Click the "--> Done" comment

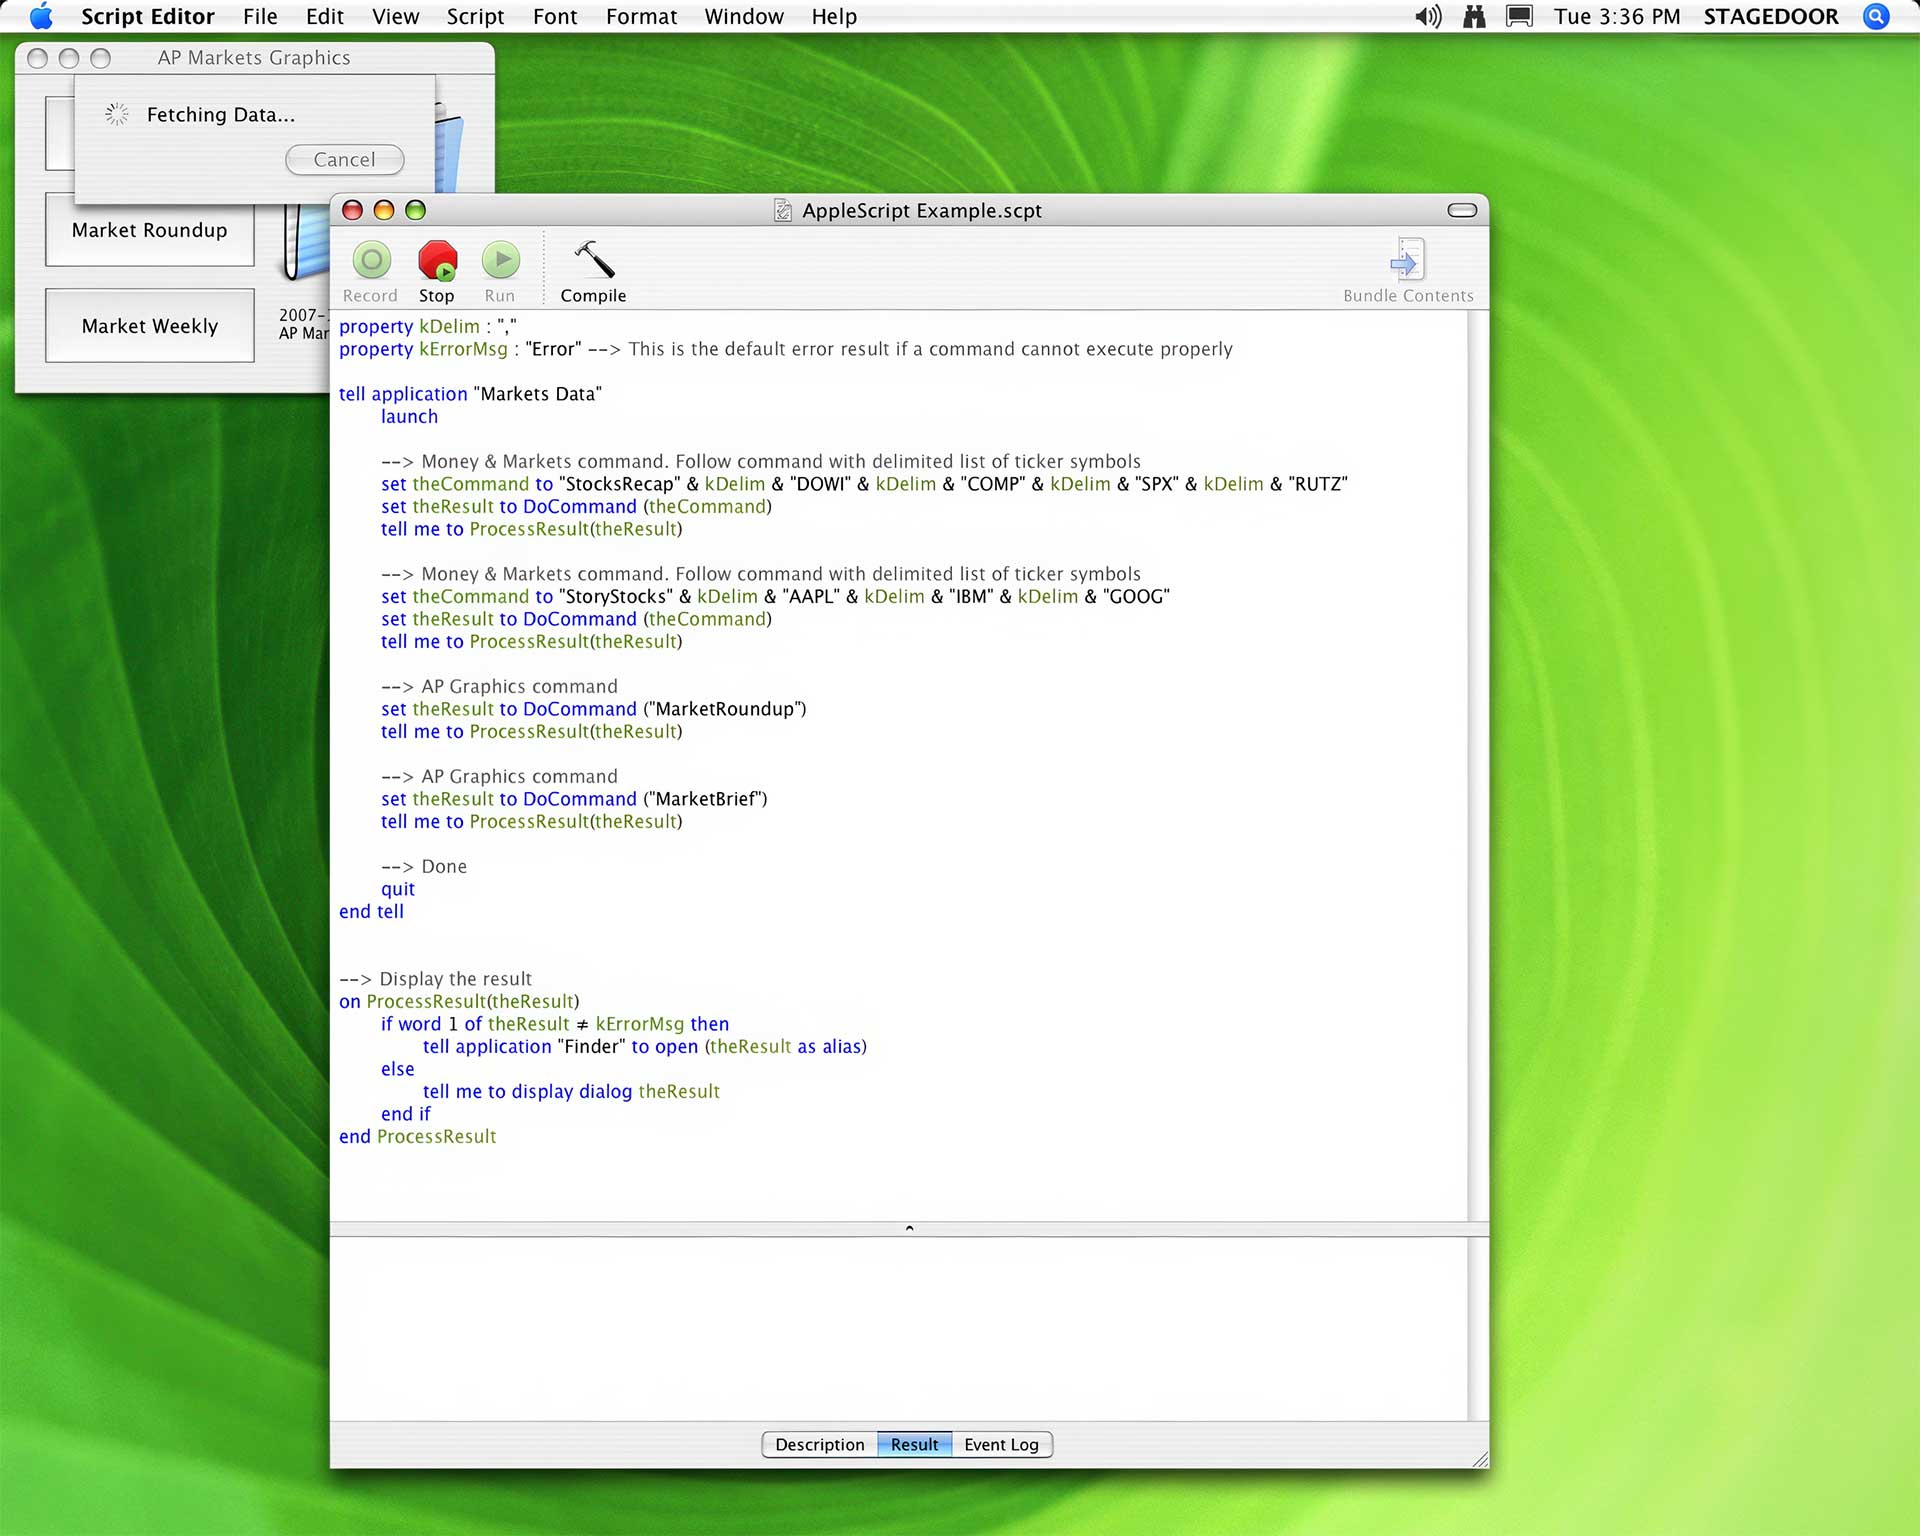pyautogui.click(x=424, y=866)
